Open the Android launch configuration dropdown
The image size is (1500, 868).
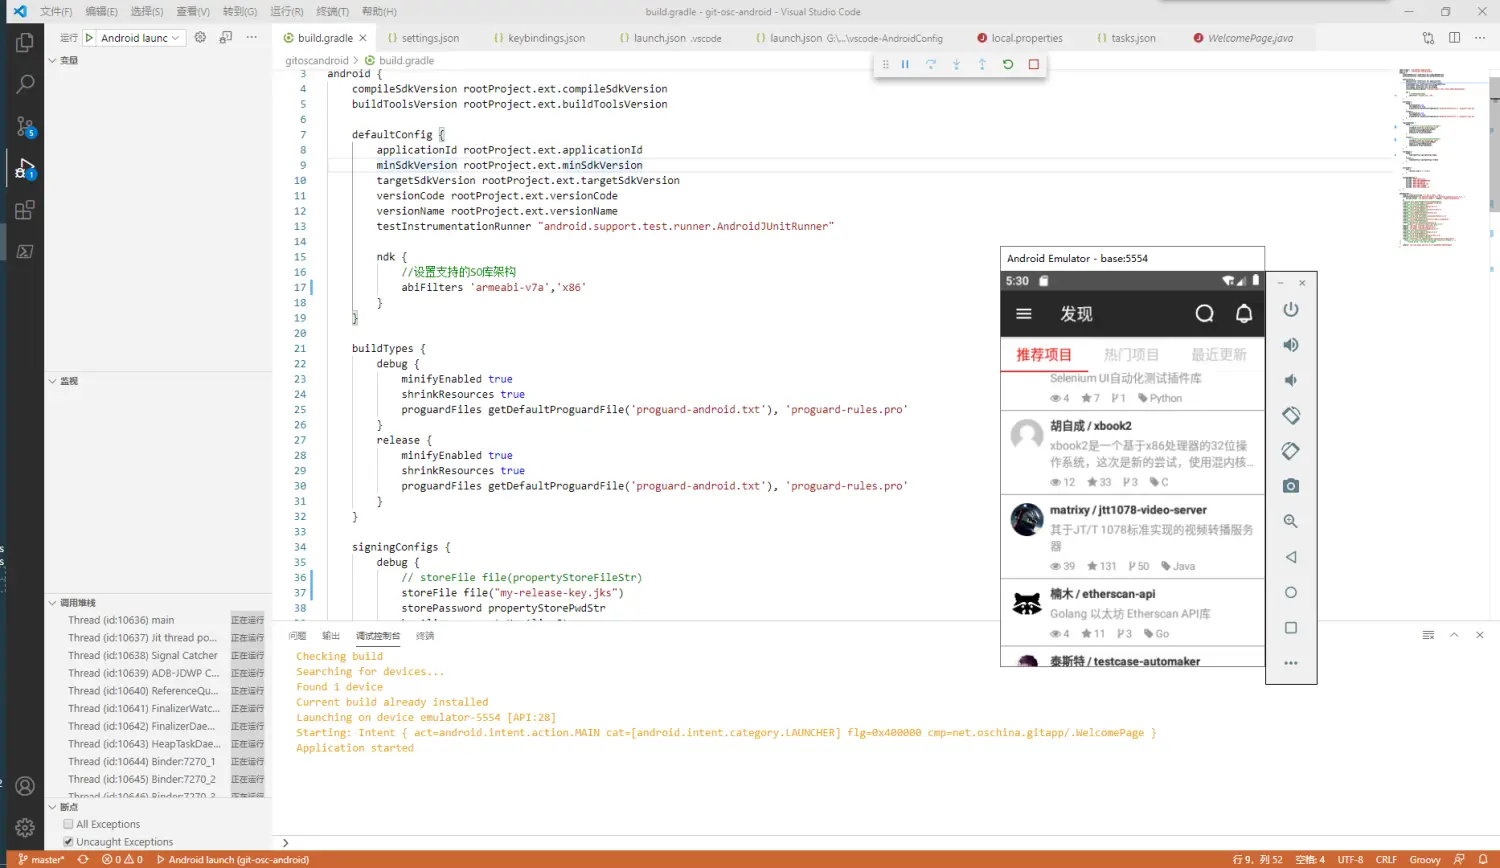point(140,38)
